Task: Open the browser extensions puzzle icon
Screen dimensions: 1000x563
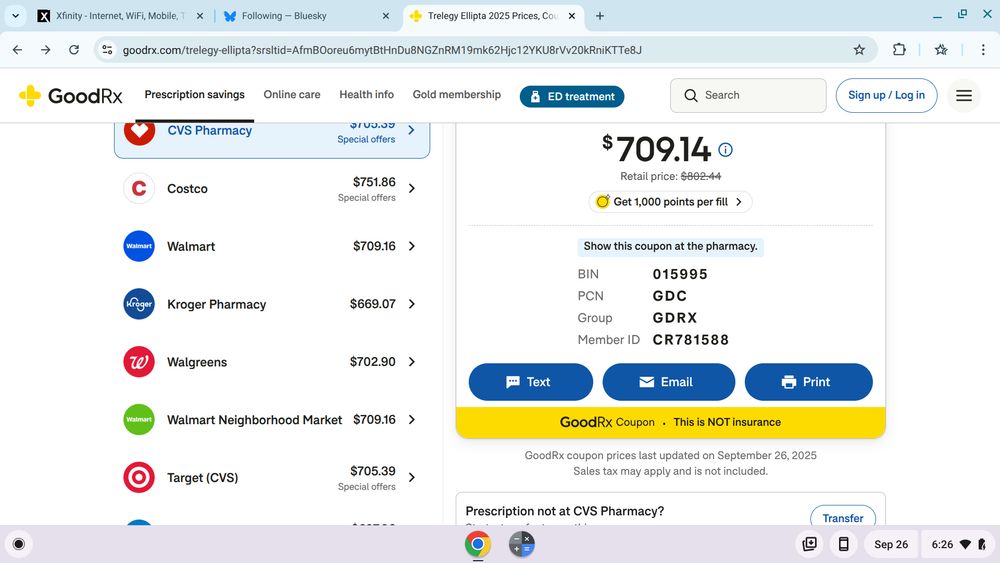Action: tap(899, 50)
